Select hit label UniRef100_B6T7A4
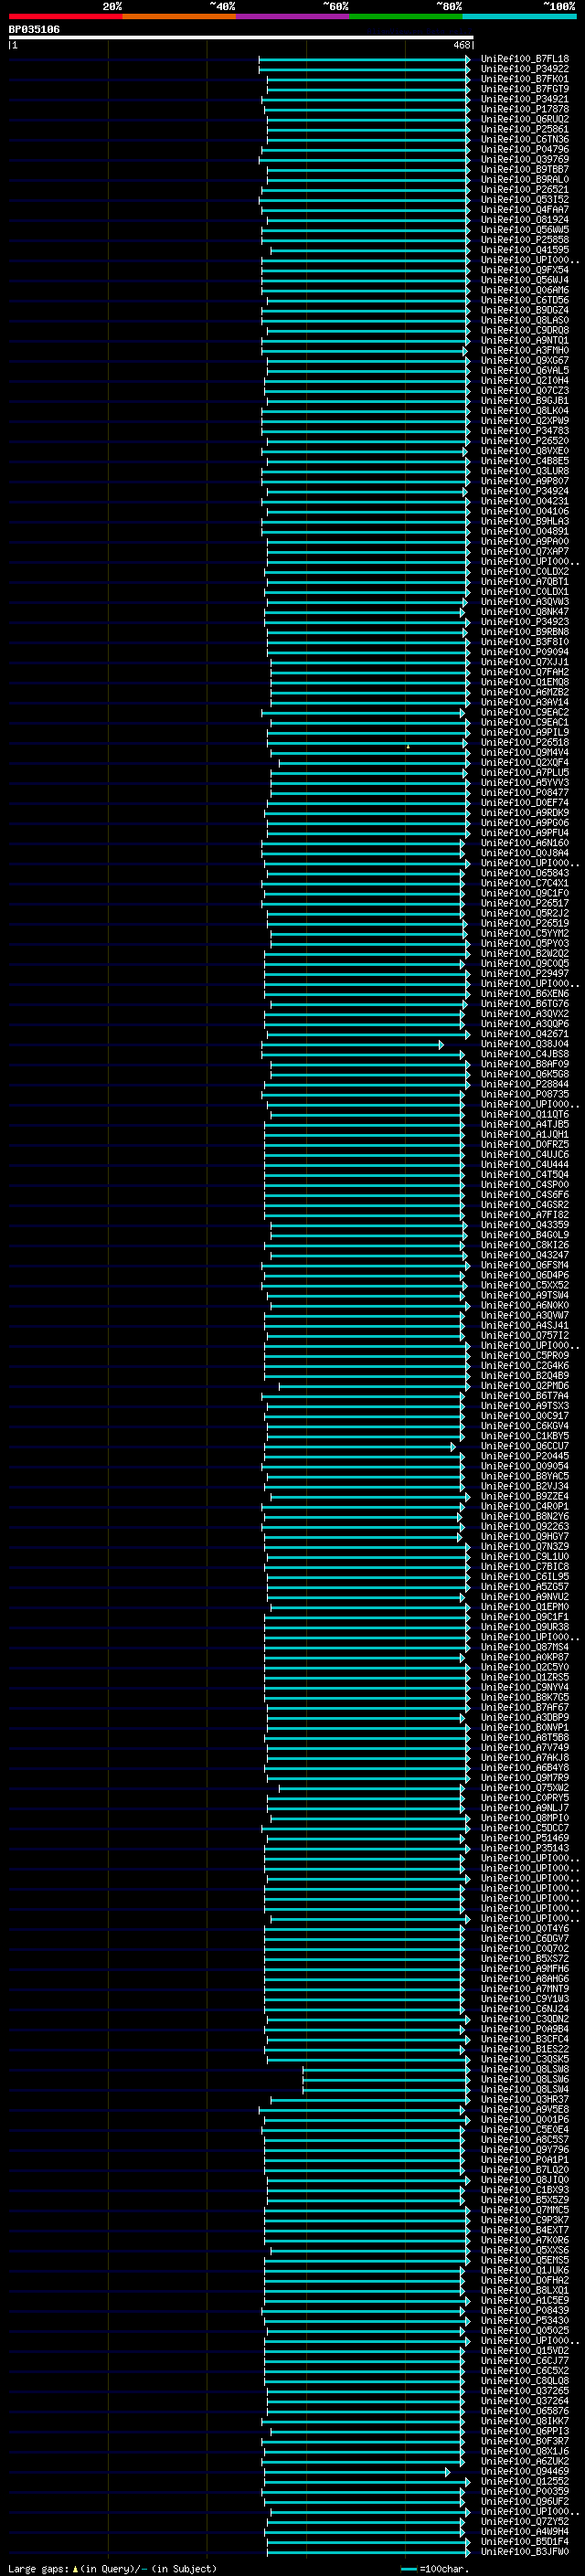 coord(524,1396)
